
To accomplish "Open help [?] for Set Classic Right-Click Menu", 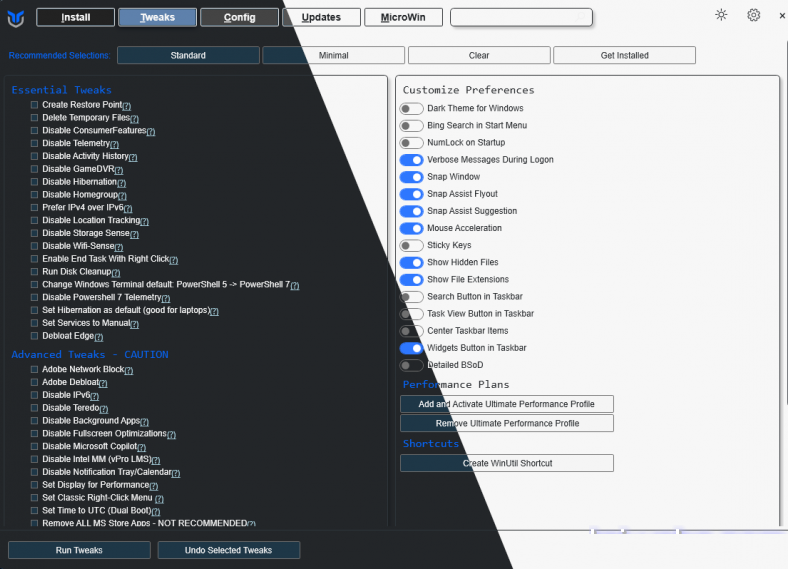I will coord(159,499).
